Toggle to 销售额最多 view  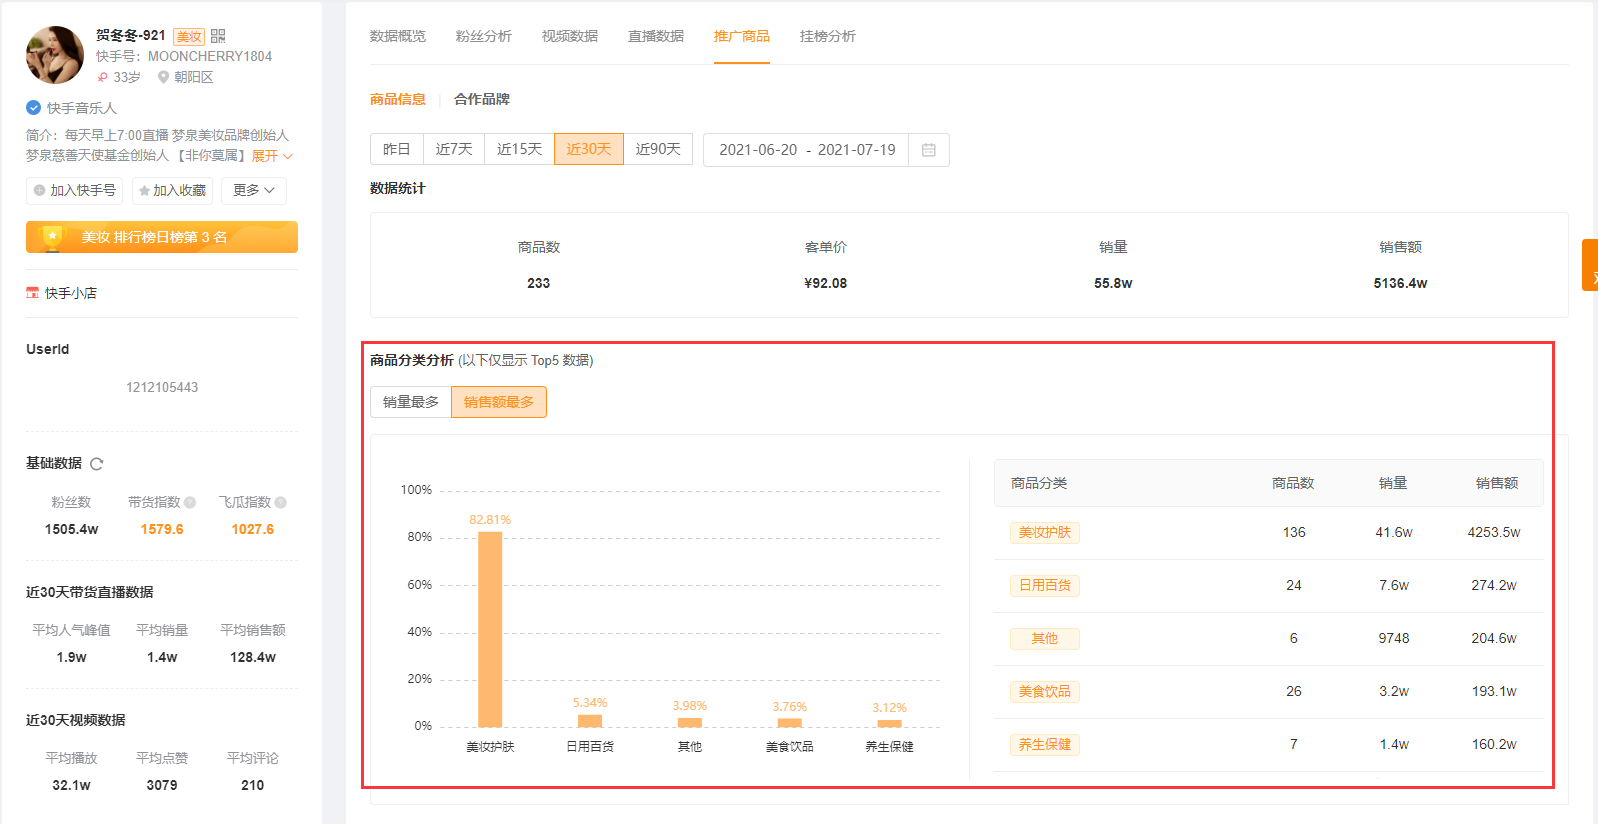(499, 402)
